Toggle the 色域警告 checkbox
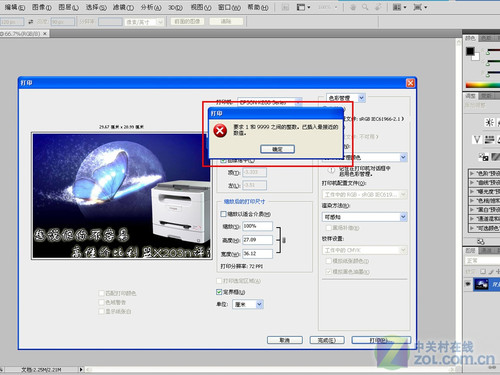Image resolution: width=500 pixels, height=375 pixels. tap(101, 302)
